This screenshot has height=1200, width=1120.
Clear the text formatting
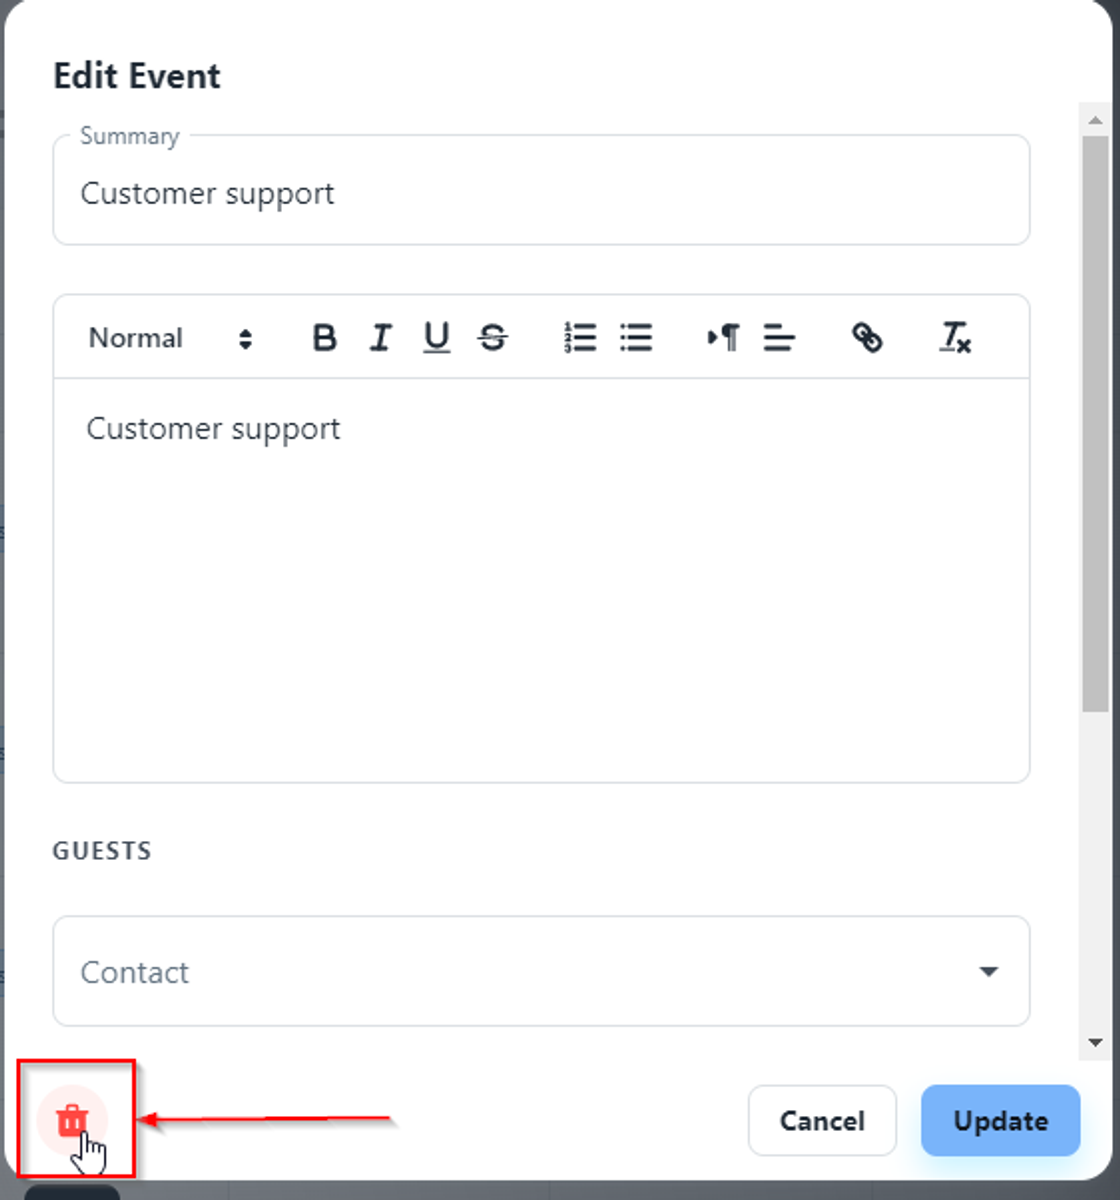pos(955,338)
